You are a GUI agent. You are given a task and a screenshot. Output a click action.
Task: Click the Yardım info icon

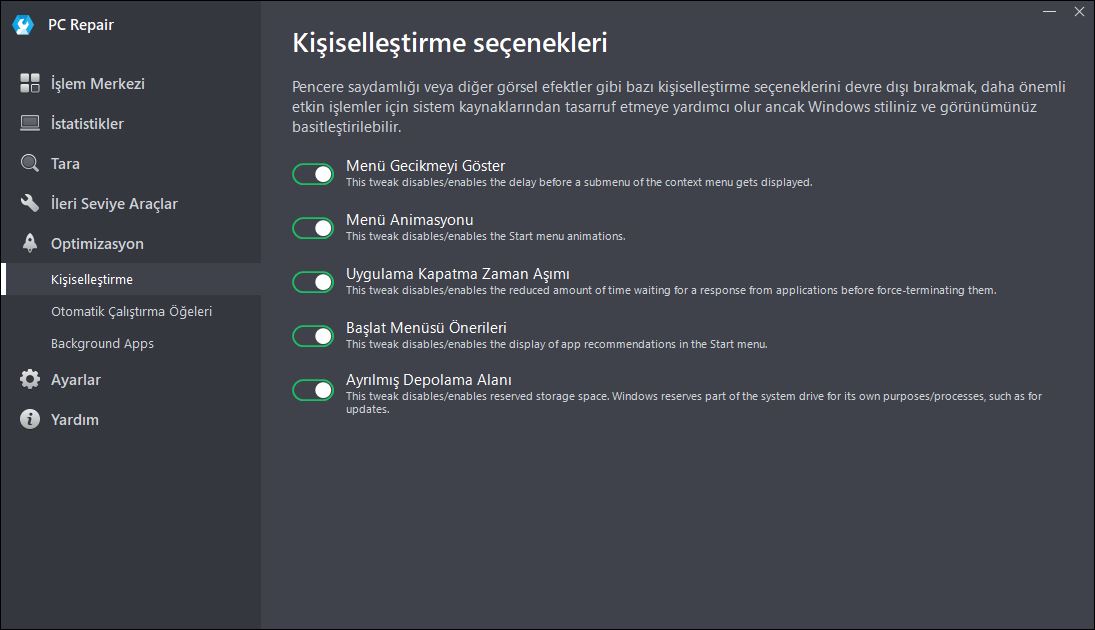tap(29, 419)
